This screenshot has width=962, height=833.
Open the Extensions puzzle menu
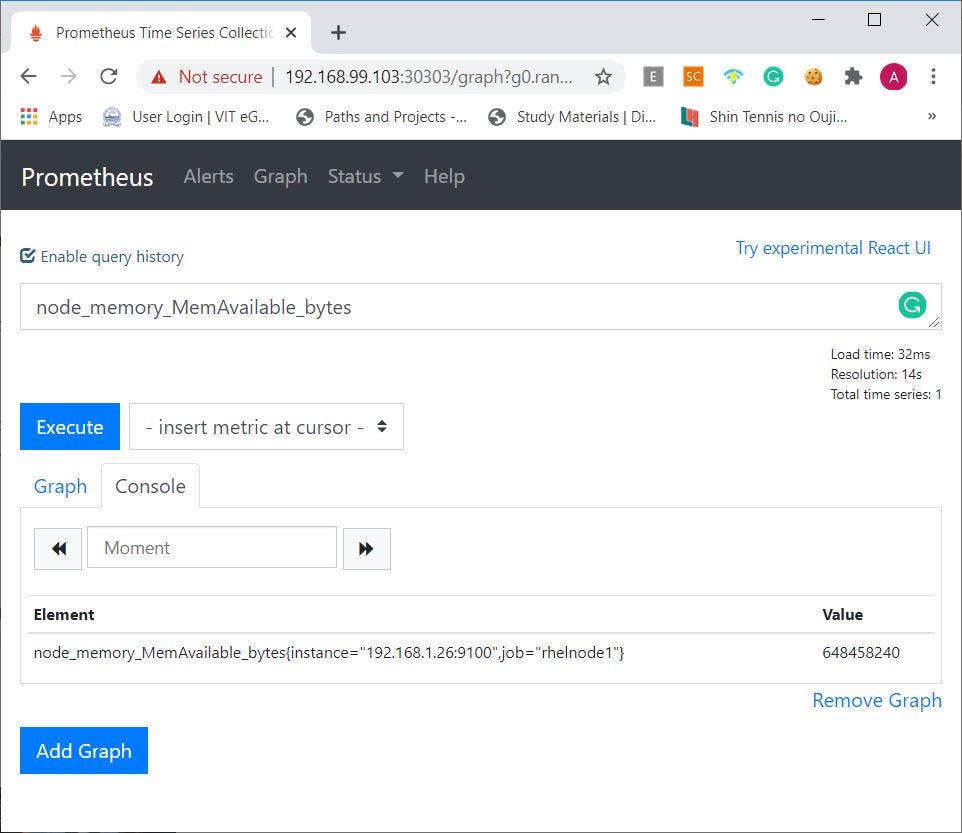tap(853, 77)
